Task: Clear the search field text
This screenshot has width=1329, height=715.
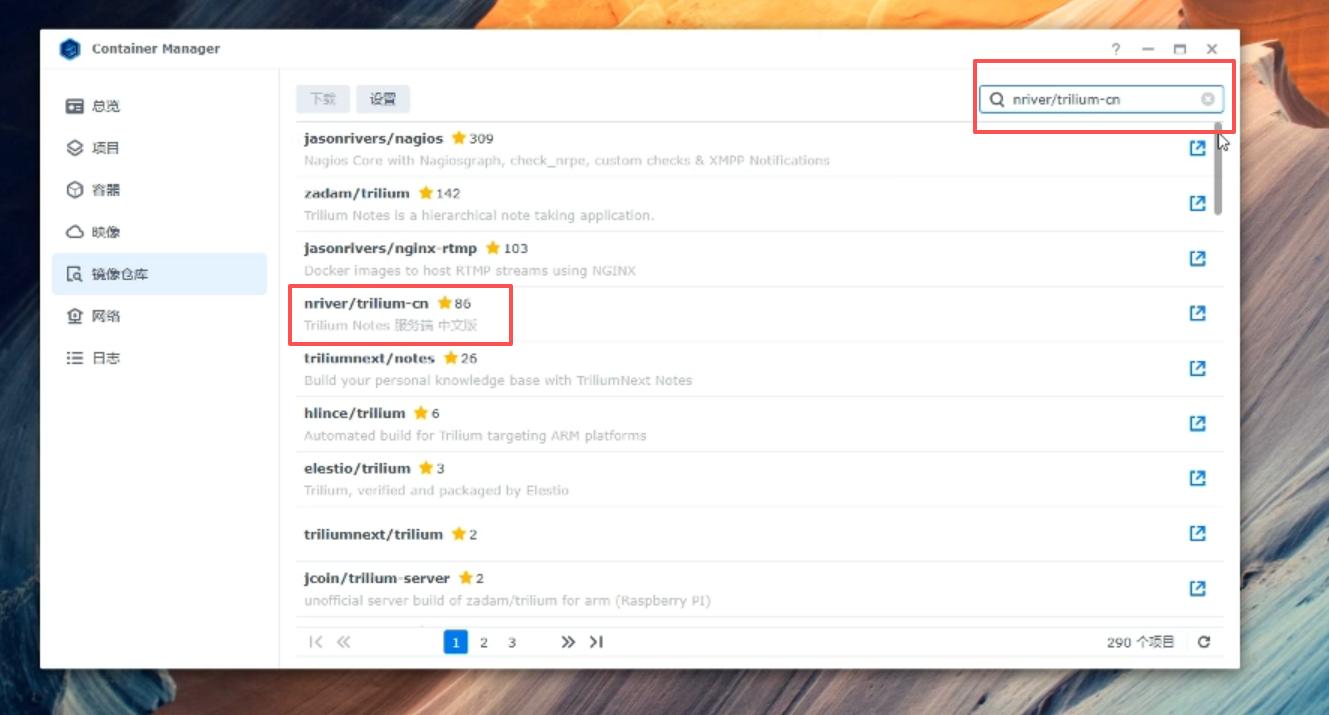Action: (x=1208, y=99)
